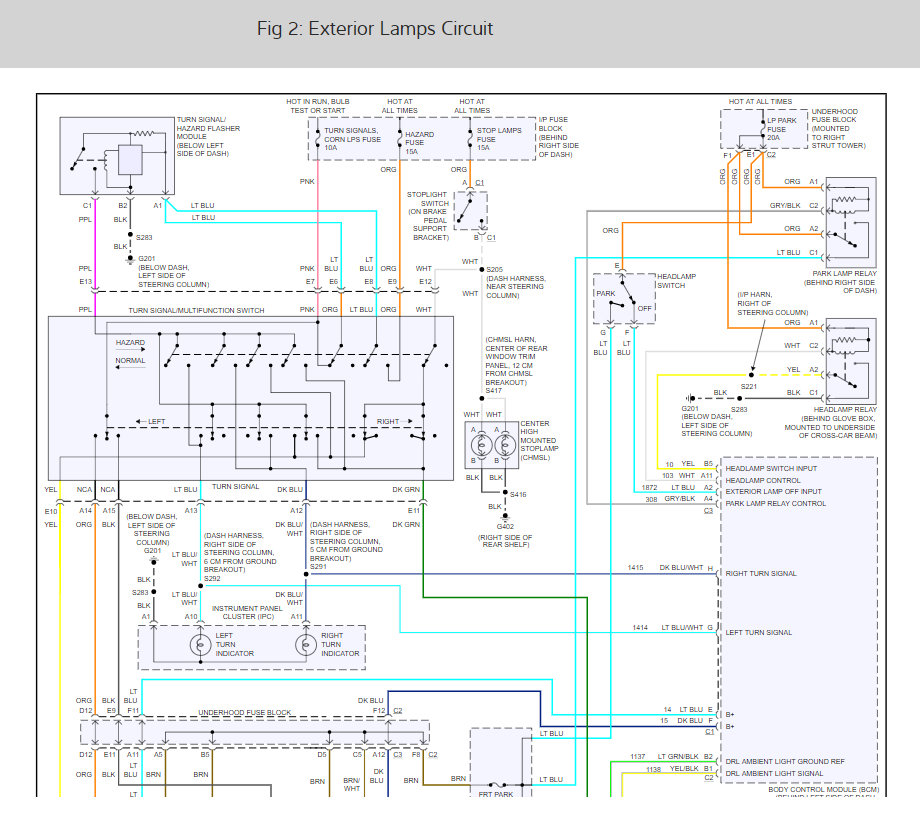Click the 'I/P FUSE BLOCK' description text
The width and height of the screenshot is (920, 829).
coord(559,137)
